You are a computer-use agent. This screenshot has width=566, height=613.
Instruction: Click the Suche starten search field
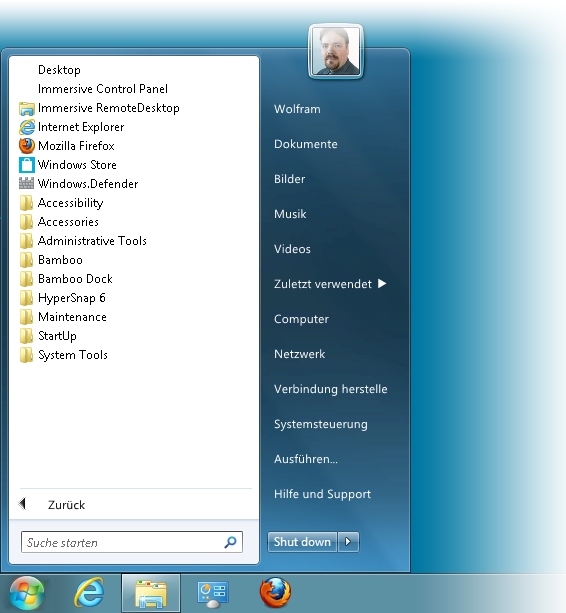point(132,542)
